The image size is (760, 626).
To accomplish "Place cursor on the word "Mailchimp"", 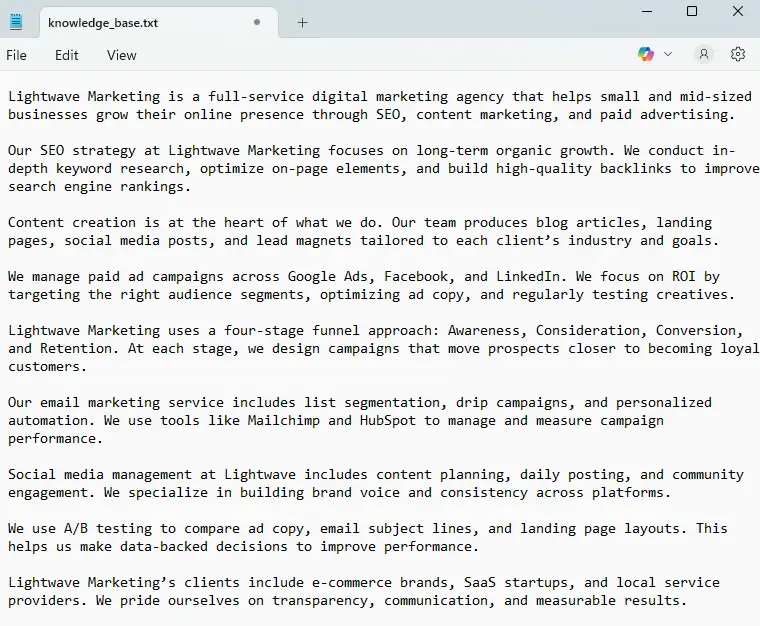I will tap(284, 420).
